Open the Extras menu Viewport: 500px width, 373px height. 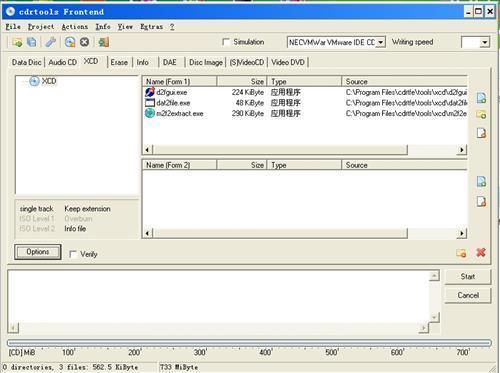coord(152,27)
